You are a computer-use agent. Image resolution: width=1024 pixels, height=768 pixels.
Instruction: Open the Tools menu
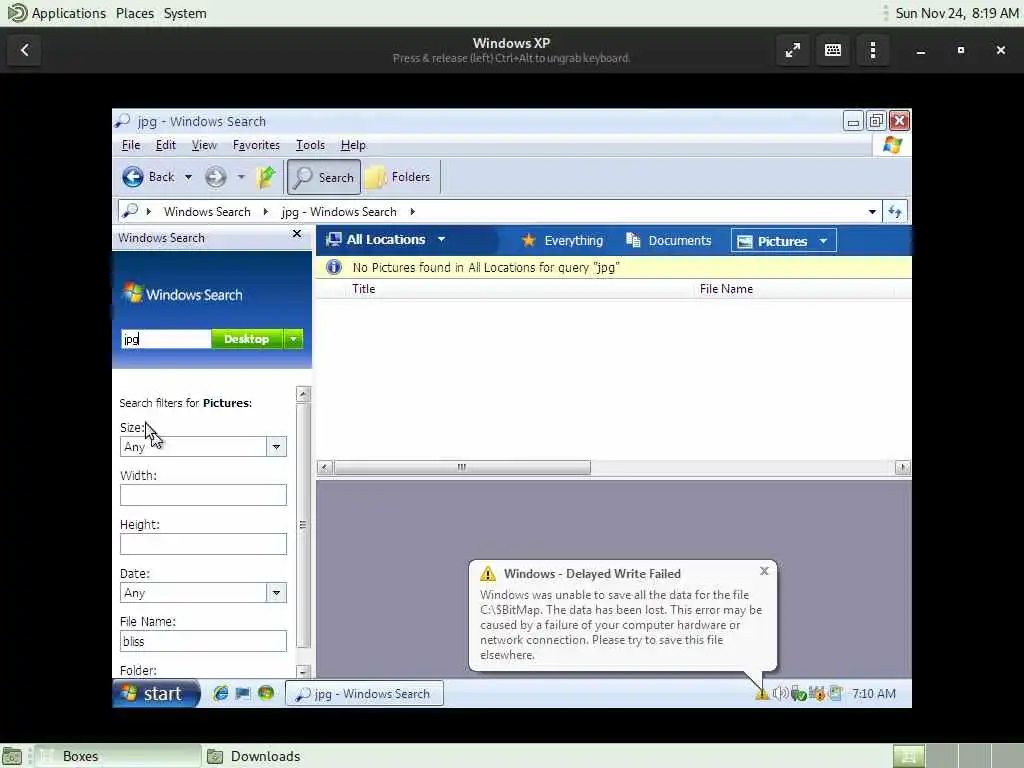click(310, 145)
